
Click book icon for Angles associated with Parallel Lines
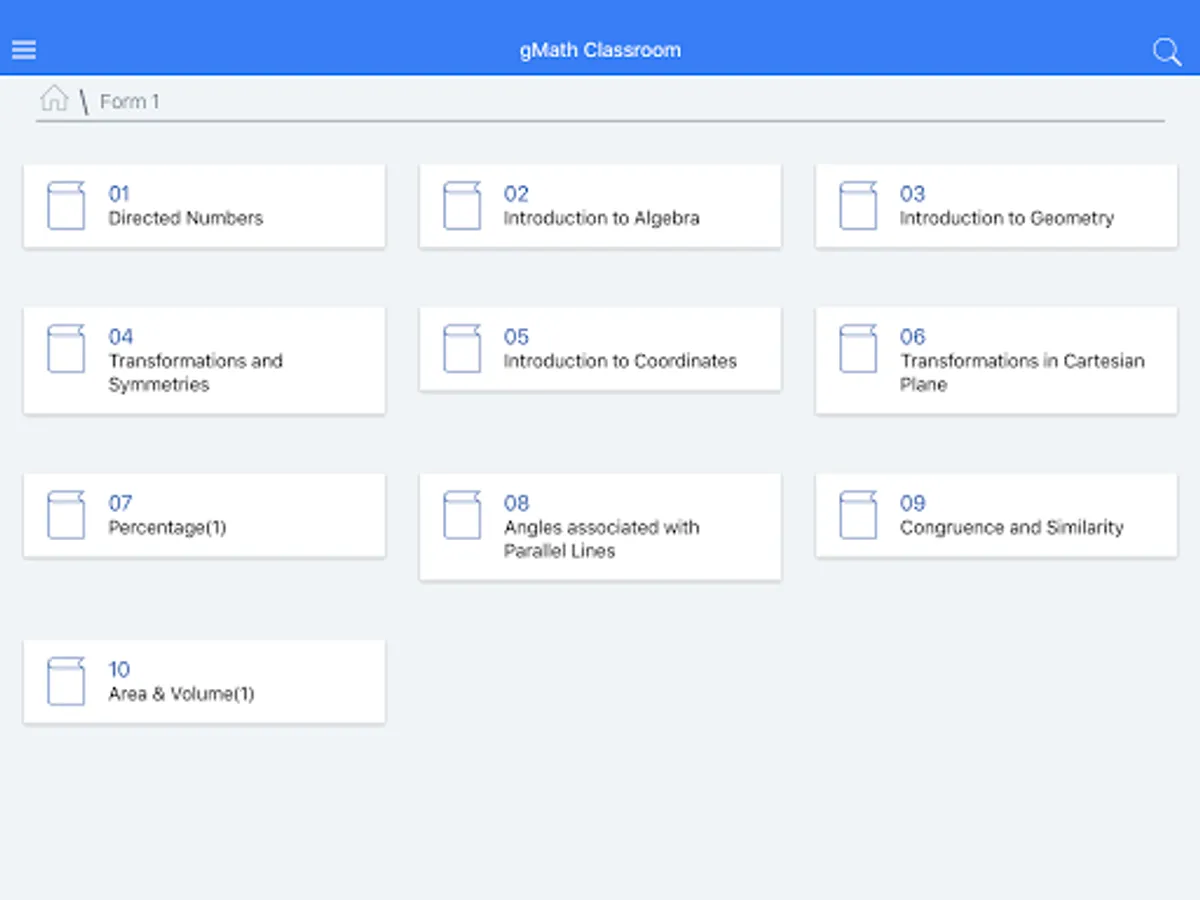(x=462, y=514)
